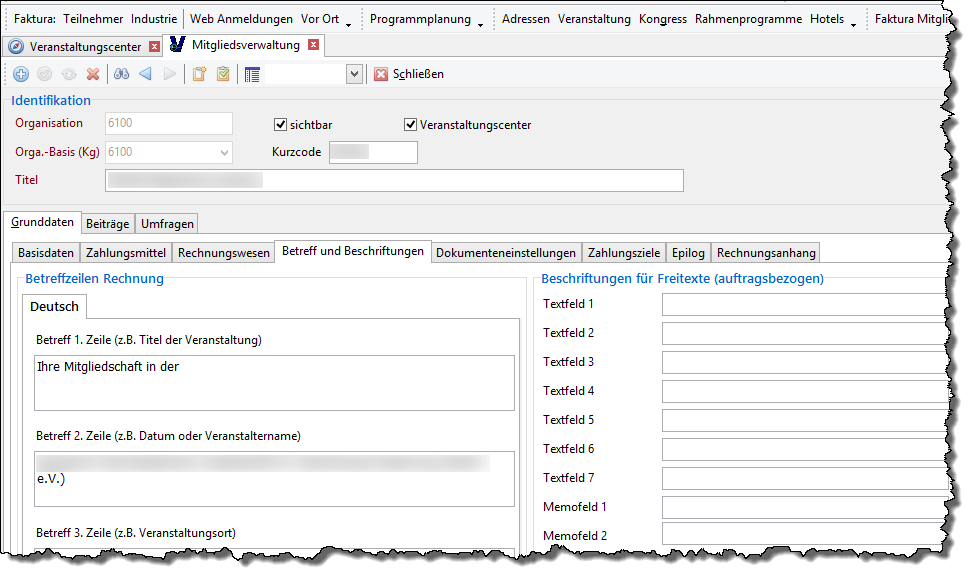Click the red delete X toolbar icon
973x577 pixels.
93,74
